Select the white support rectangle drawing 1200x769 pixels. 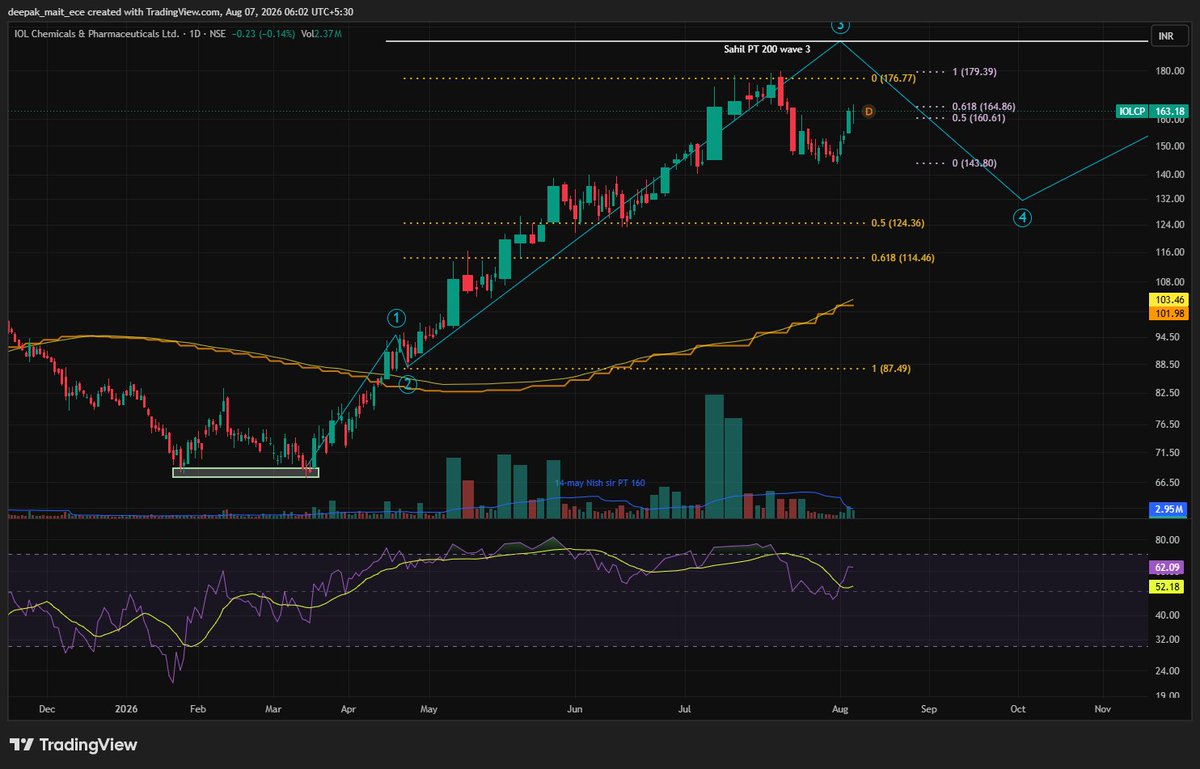point(246,473)
